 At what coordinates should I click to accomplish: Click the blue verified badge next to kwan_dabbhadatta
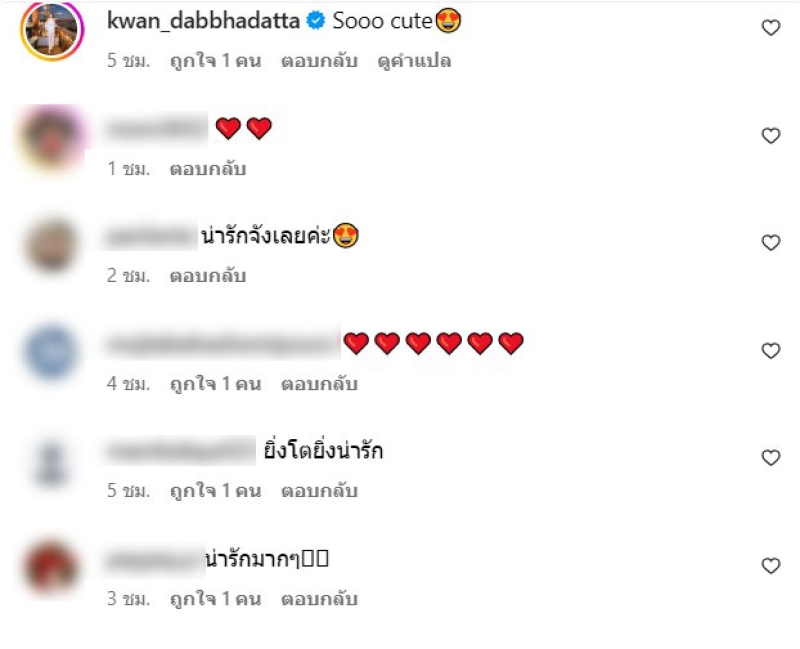tap(316, 21)
